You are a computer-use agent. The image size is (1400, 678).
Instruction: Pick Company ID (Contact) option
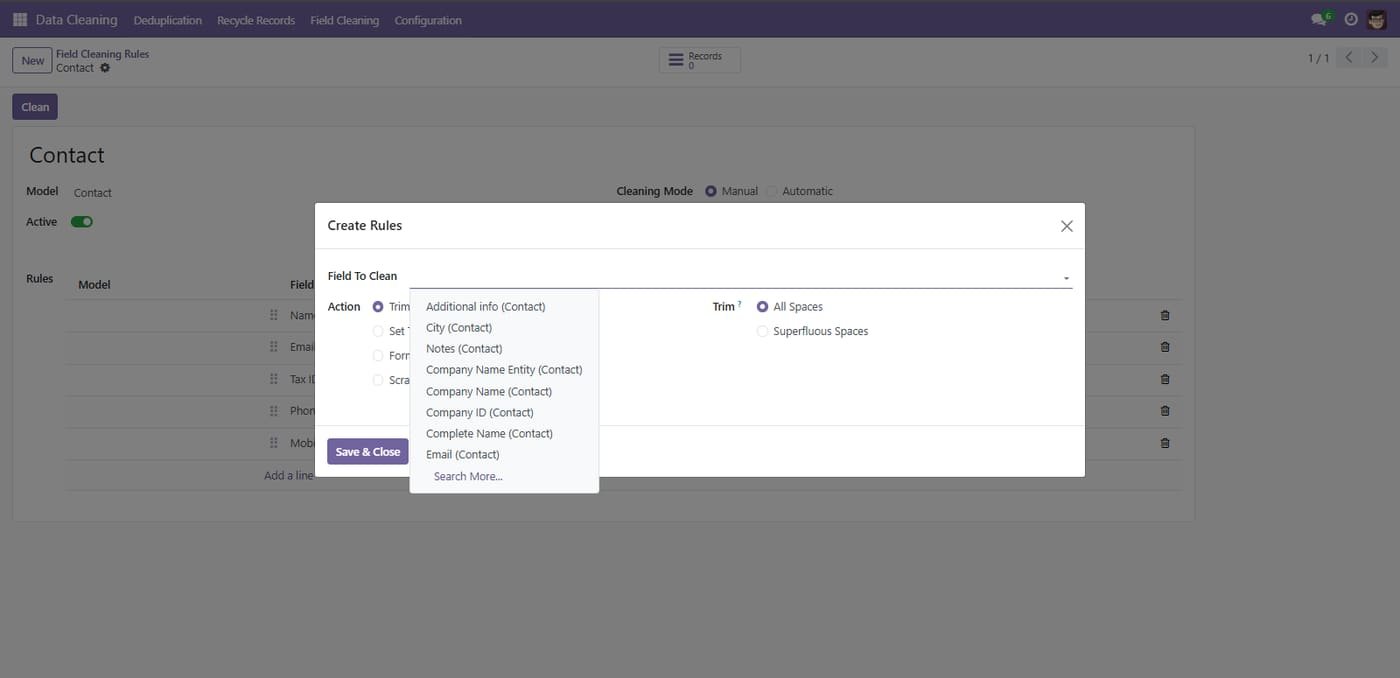(x=504, y=413)
